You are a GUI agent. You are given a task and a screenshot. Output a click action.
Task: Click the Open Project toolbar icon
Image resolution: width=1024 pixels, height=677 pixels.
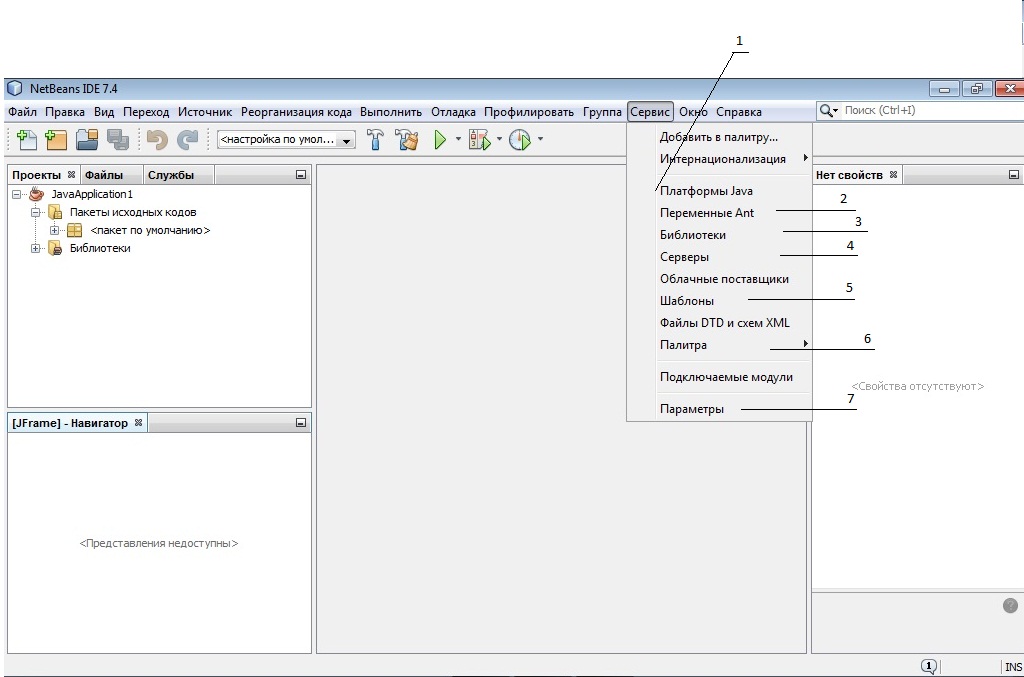click(x=87, y=140)
